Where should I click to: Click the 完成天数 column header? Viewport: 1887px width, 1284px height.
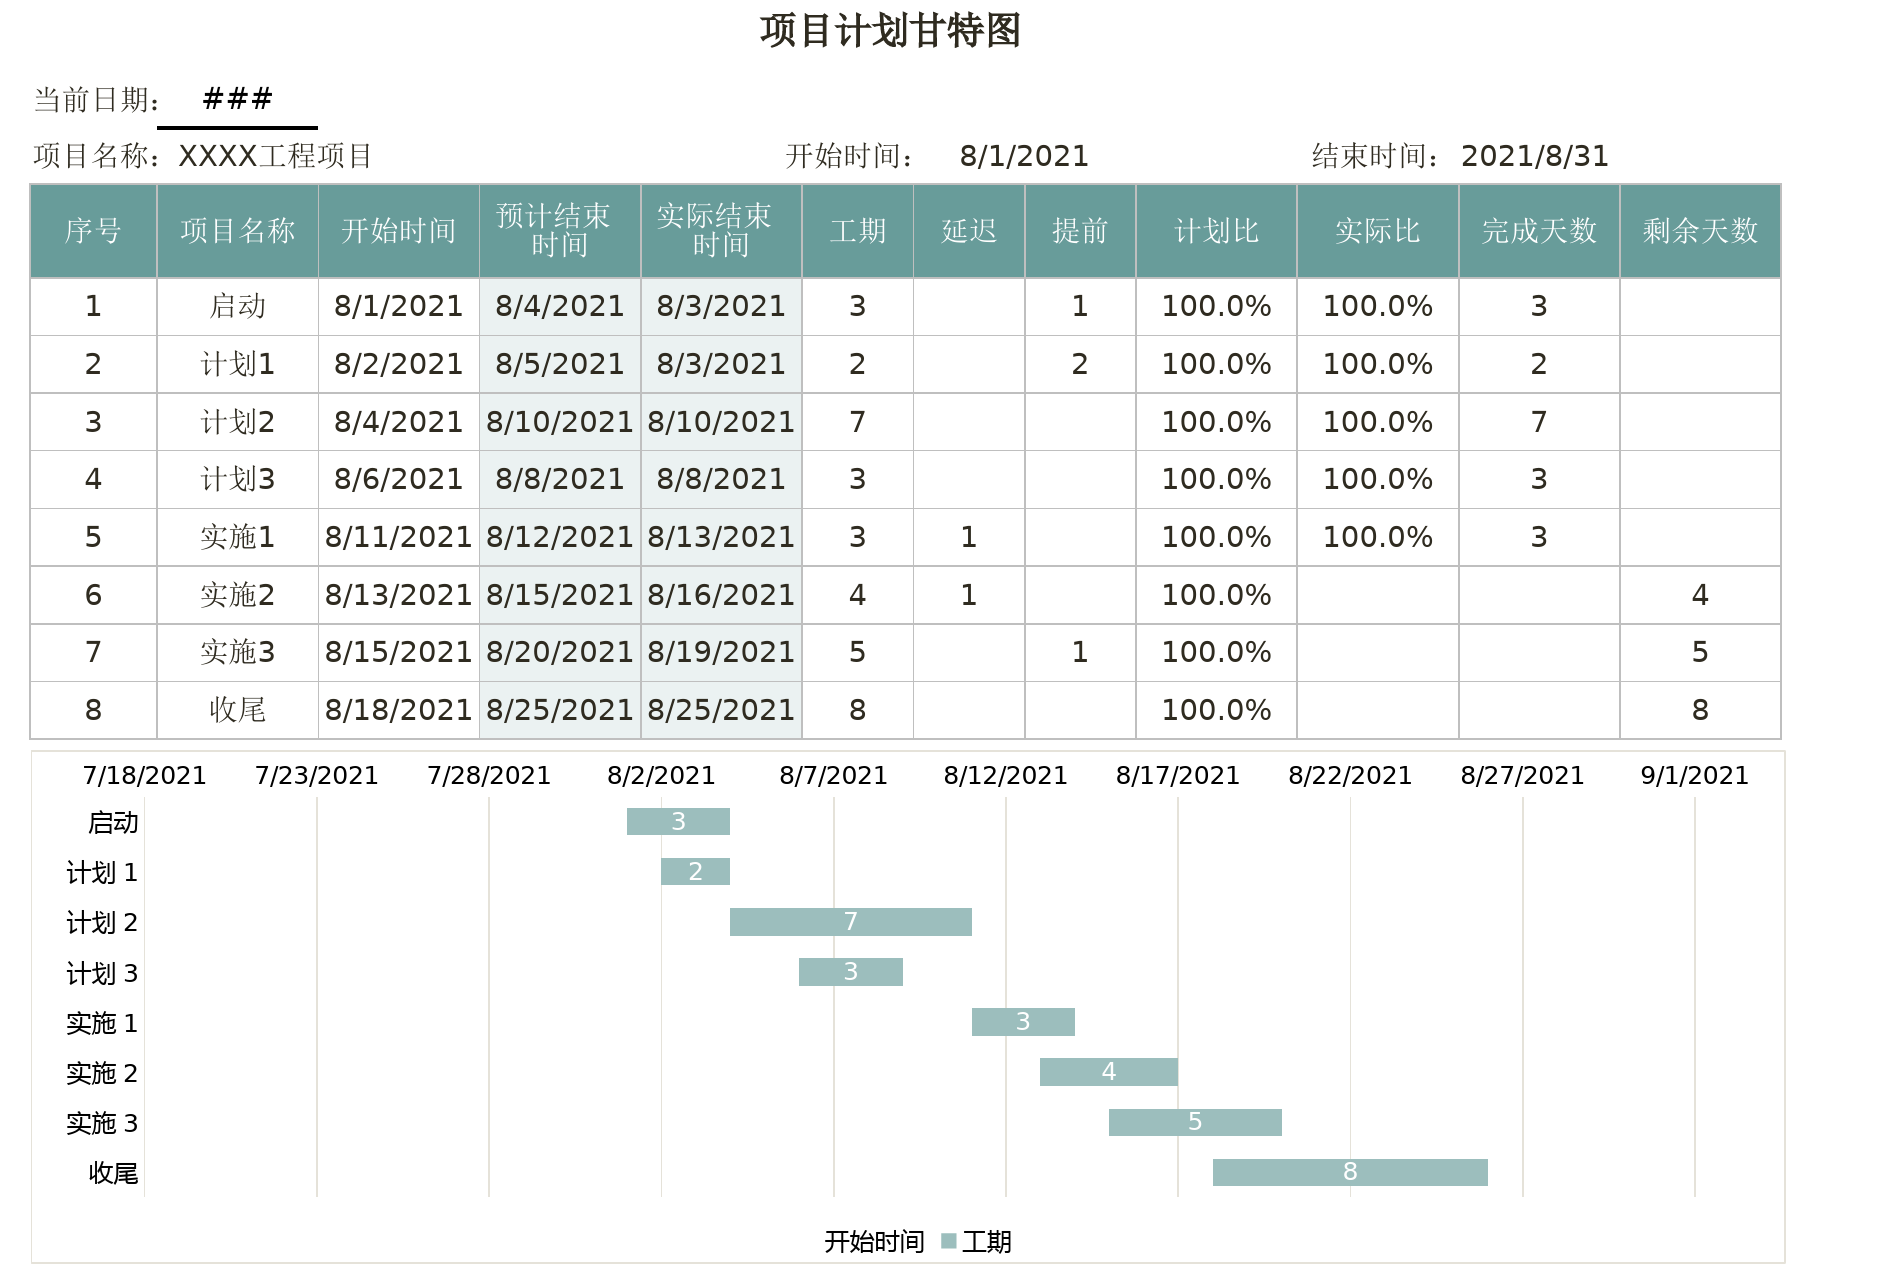(1539, 231)
